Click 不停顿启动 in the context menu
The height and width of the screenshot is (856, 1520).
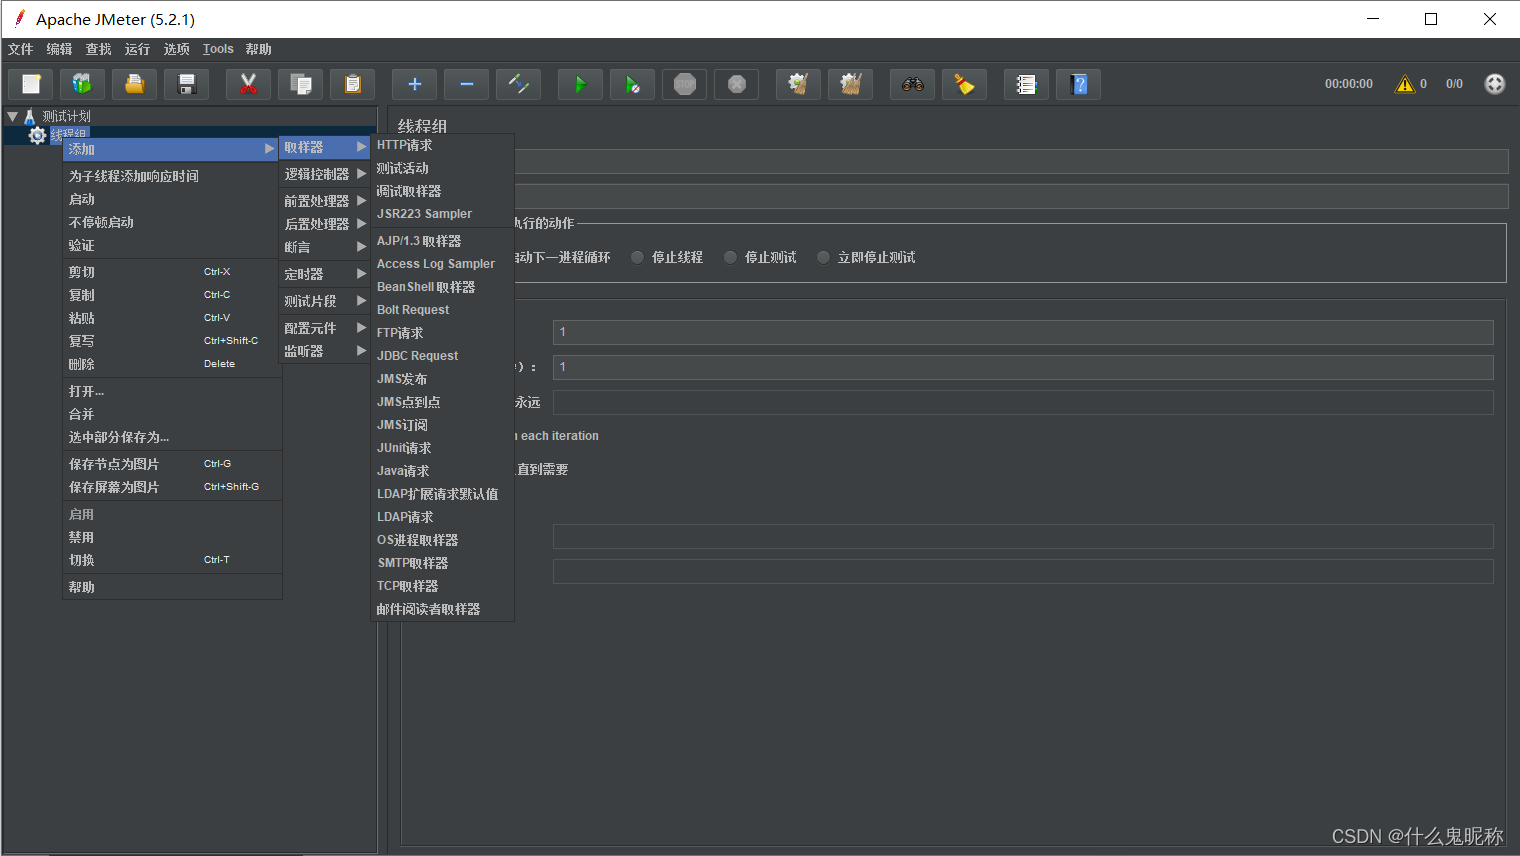171,222
